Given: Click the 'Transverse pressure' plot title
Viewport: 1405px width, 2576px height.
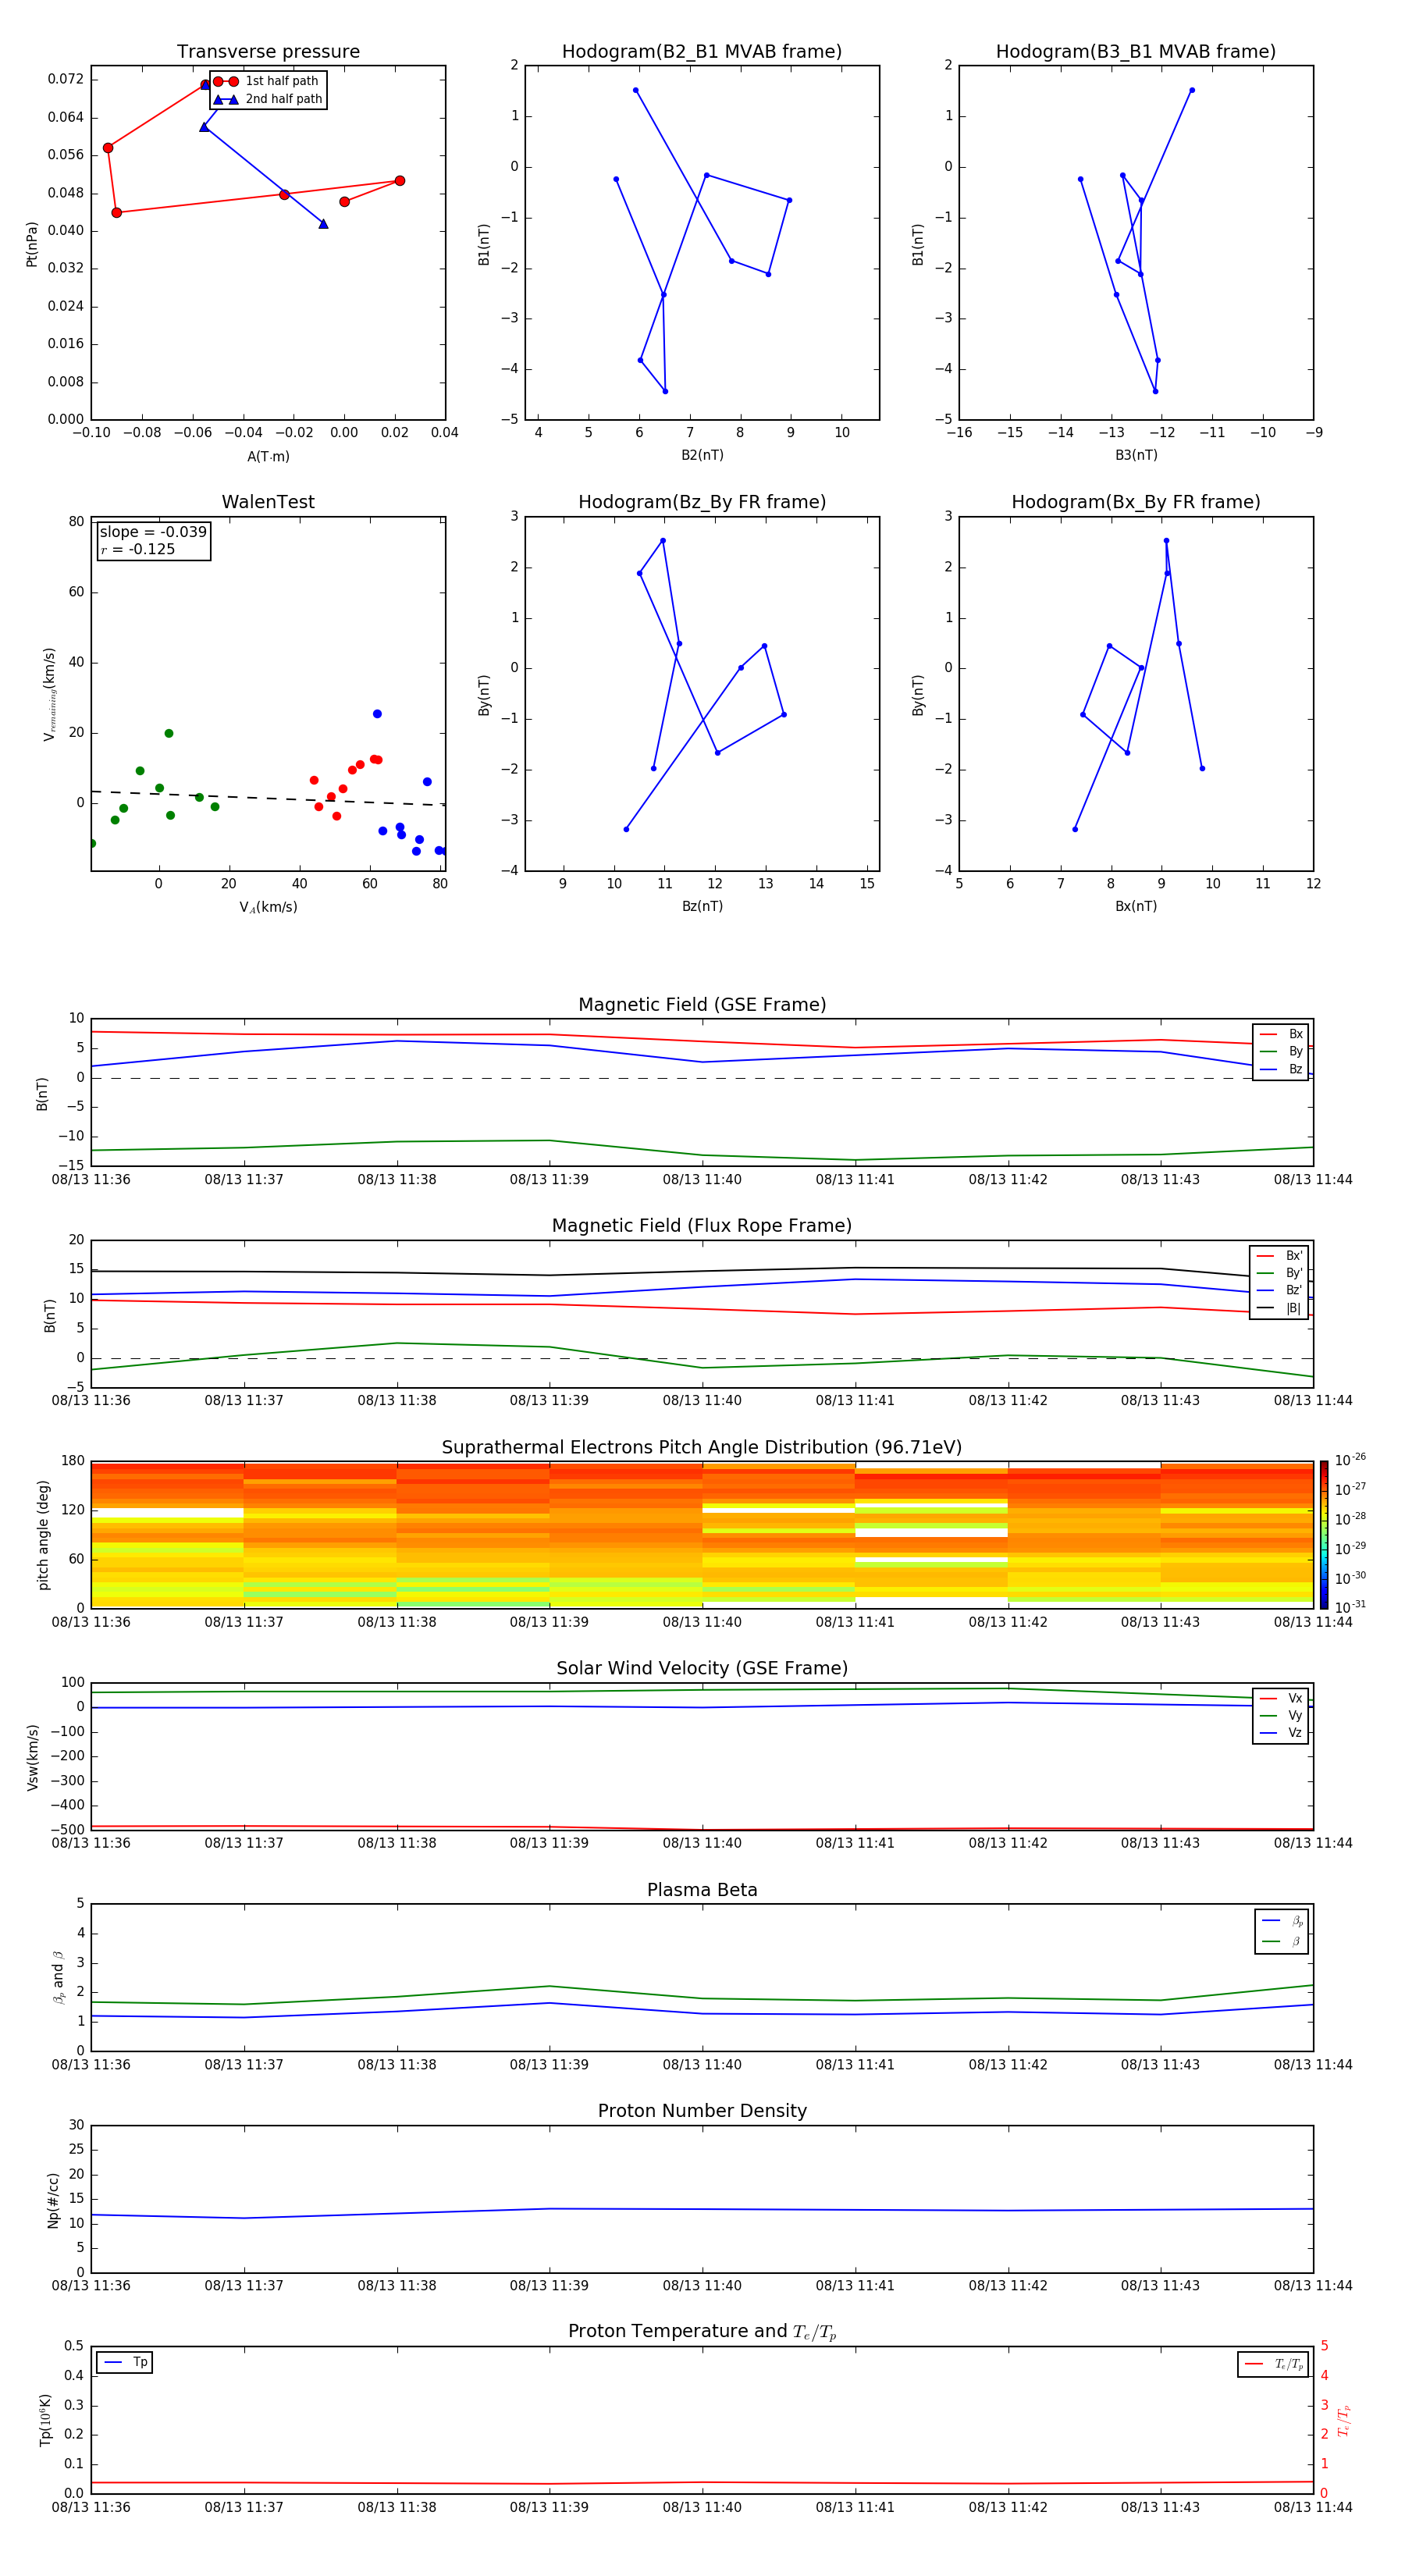Looking at the screenshot, I should coord(268,52).
